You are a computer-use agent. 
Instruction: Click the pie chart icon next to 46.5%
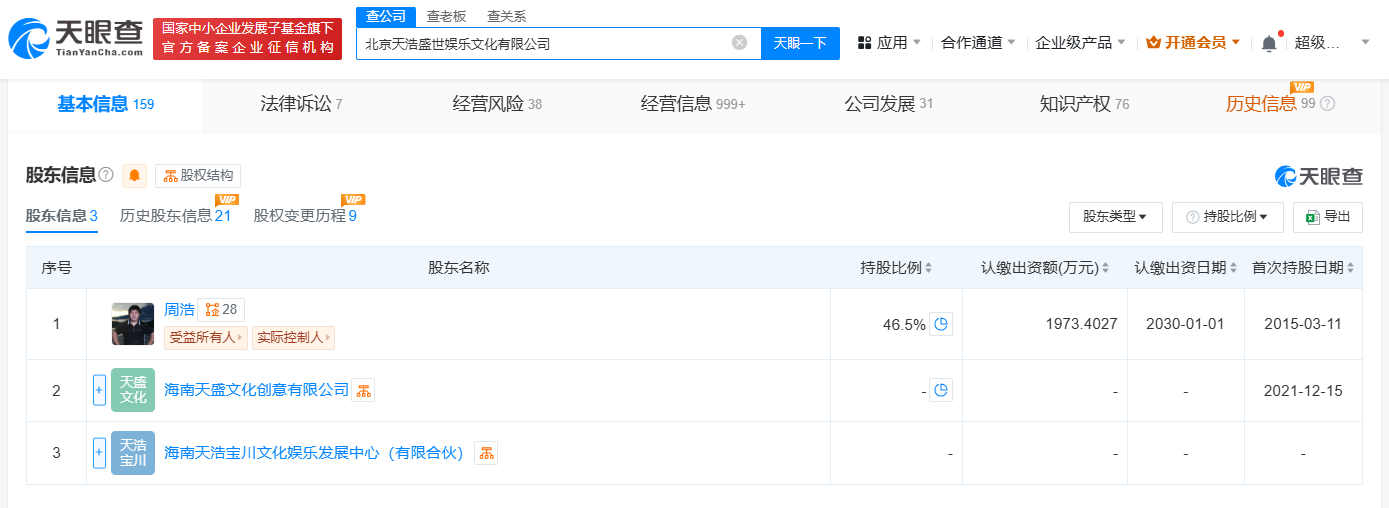point(940,324)
